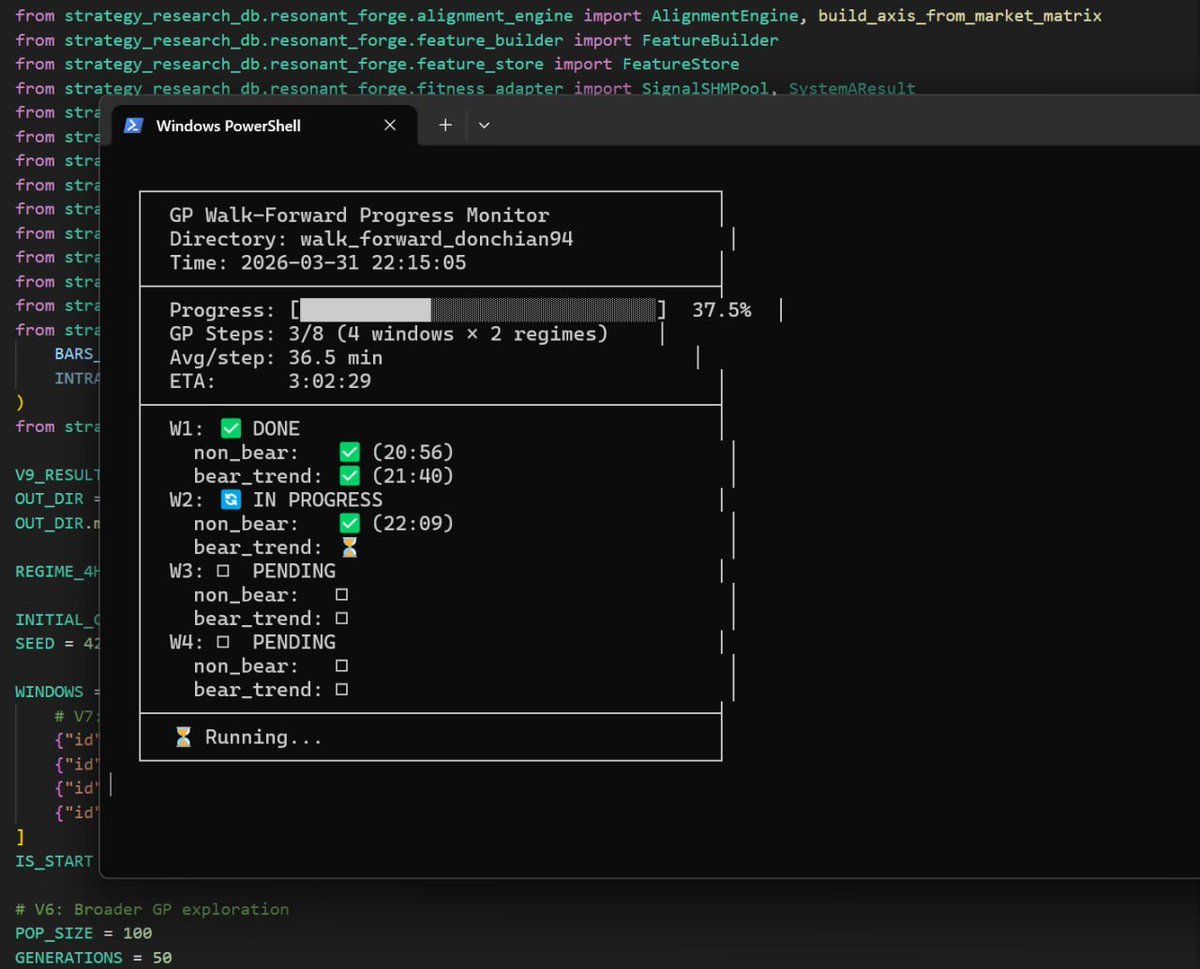
Task: Click W1 non_bear checkmark (20:56)
Action: (349, 452)
